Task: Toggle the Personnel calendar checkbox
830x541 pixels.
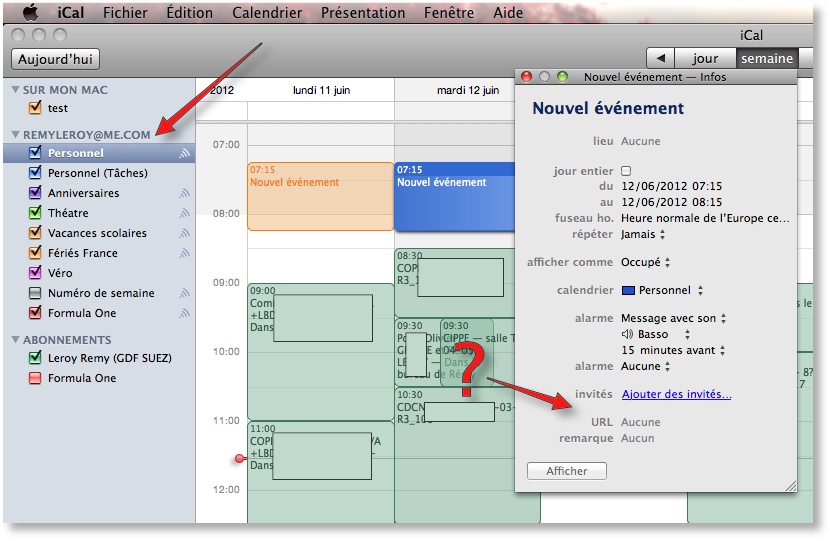Action: click(x=35, y=153)
